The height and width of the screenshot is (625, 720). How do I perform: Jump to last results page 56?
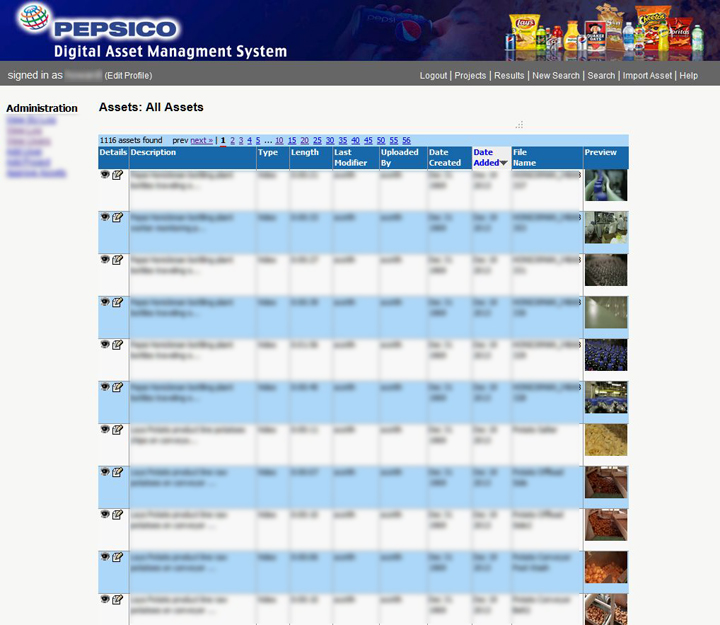point(406,141)
